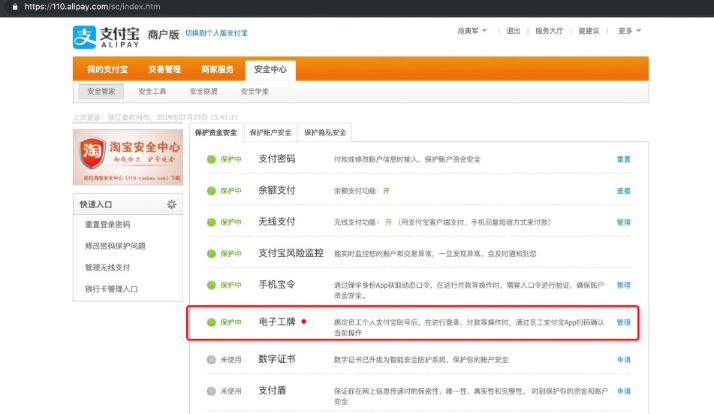Open the 商家服务 tab
The width and height of the screenshot is (714, 414).
(217, 69)
